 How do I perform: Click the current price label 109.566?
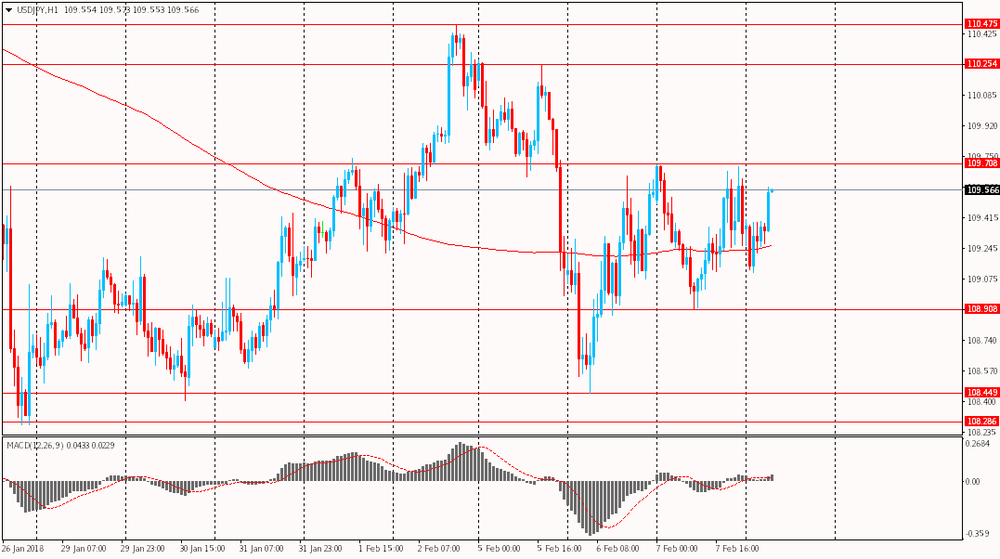982,190
